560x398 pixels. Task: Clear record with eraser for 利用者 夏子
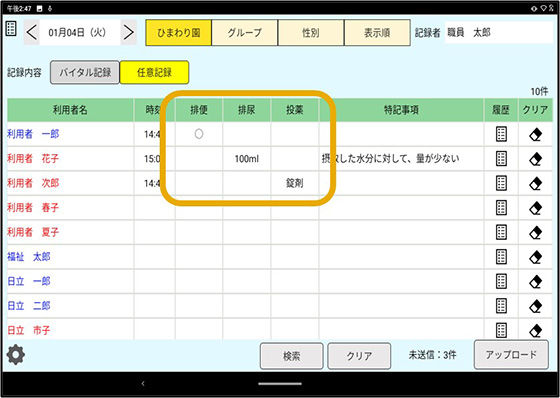535,233
